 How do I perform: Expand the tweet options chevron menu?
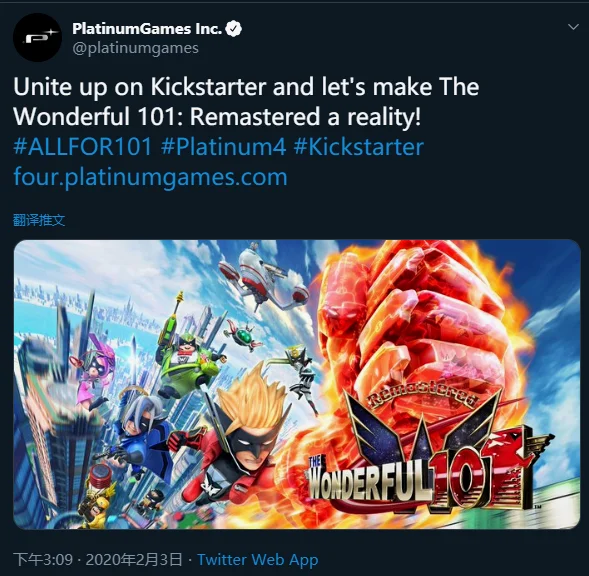click(573, 27)
